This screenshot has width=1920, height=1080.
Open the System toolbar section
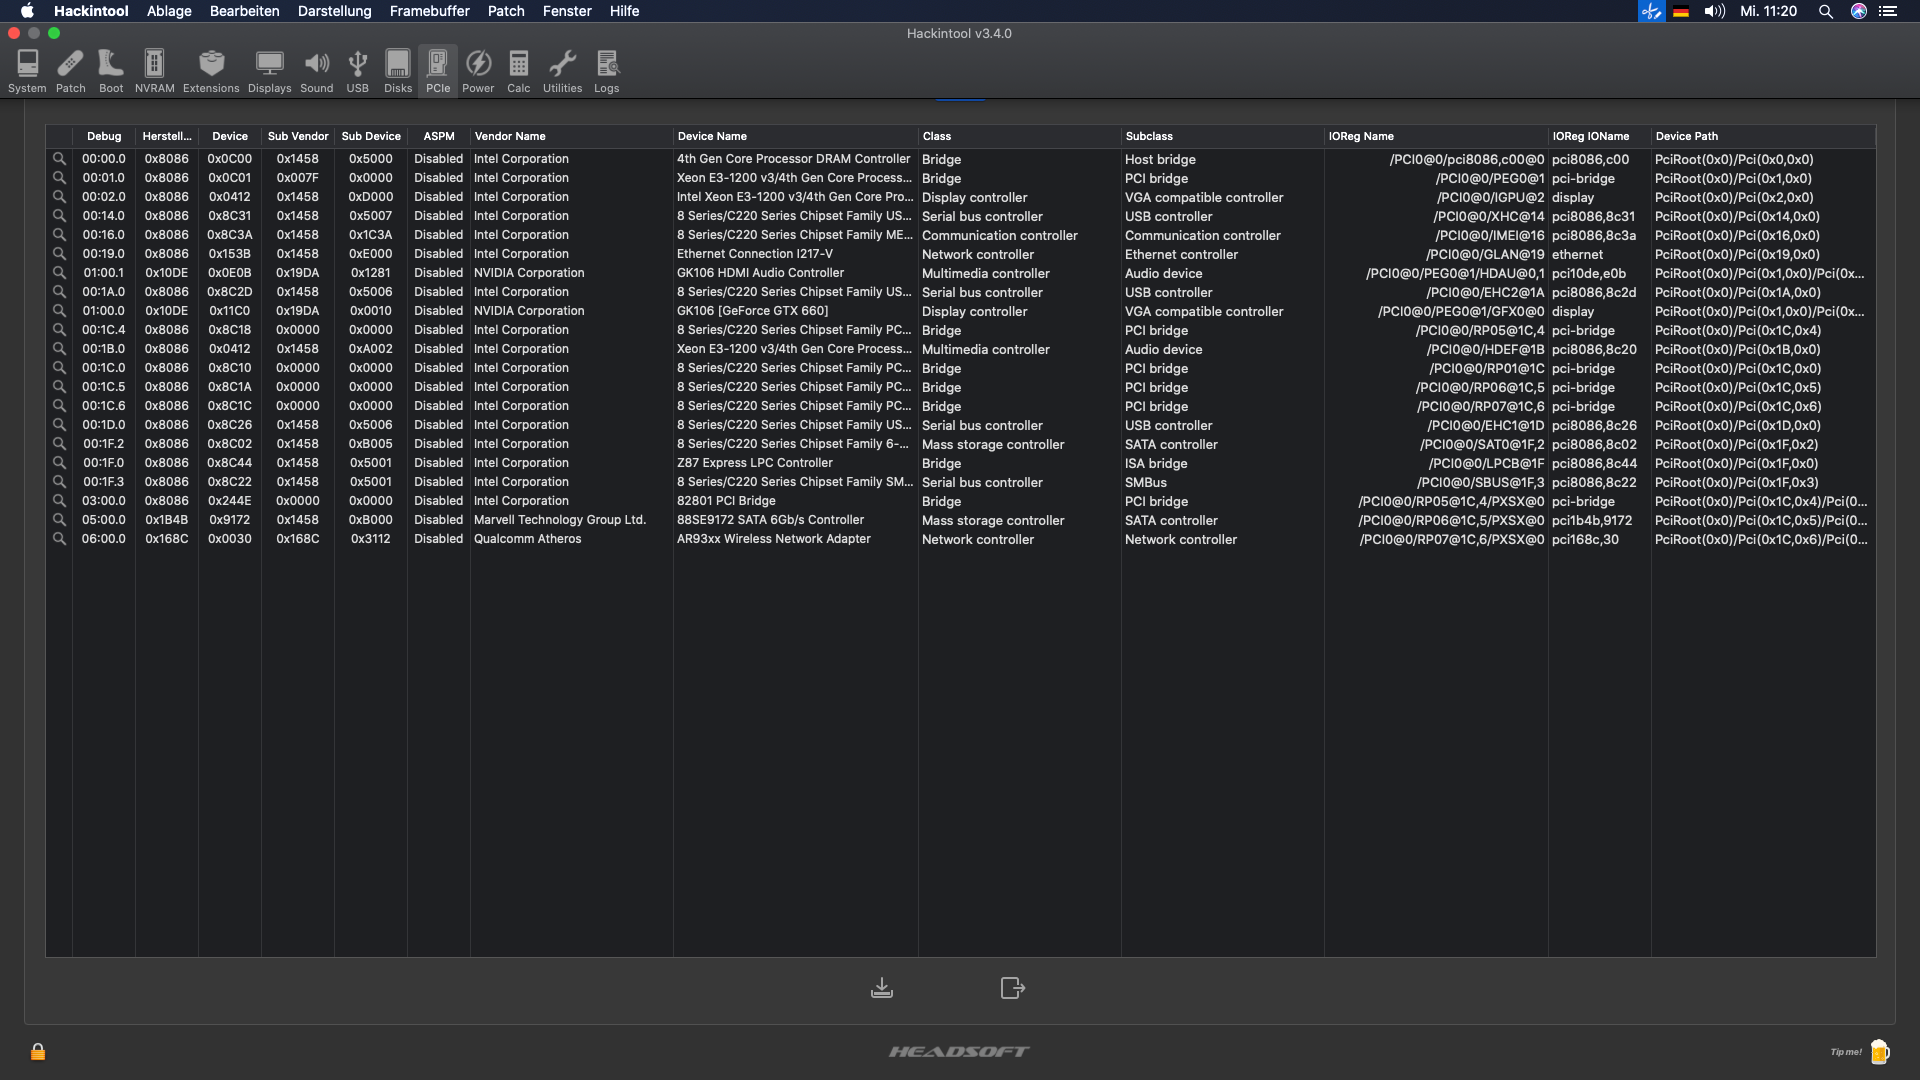coord(27,71)
